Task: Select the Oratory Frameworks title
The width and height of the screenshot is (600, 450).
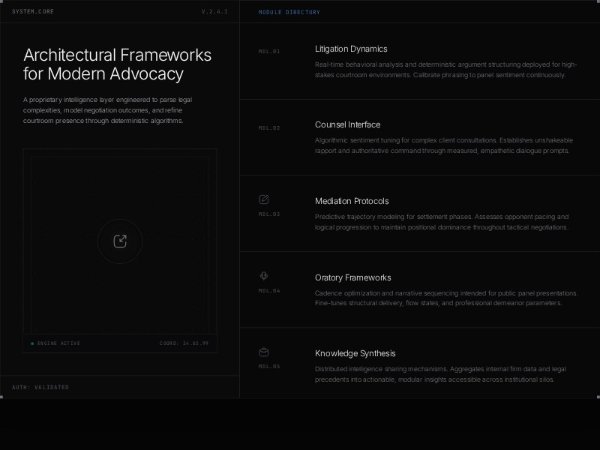Action: 353,277
